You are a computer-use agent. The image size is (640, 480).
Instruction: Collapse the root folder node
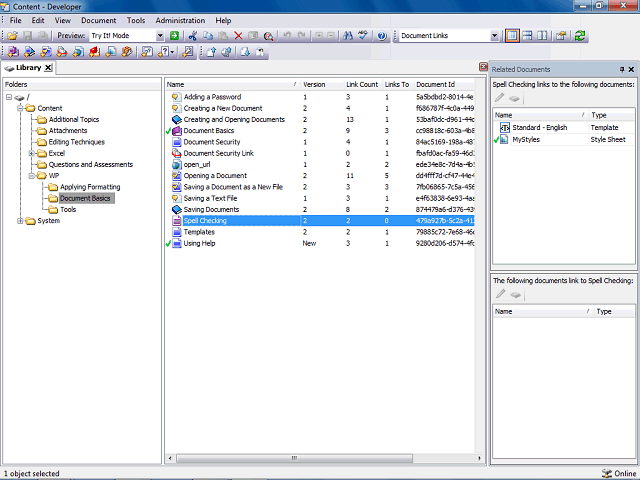tap(9, 97)
